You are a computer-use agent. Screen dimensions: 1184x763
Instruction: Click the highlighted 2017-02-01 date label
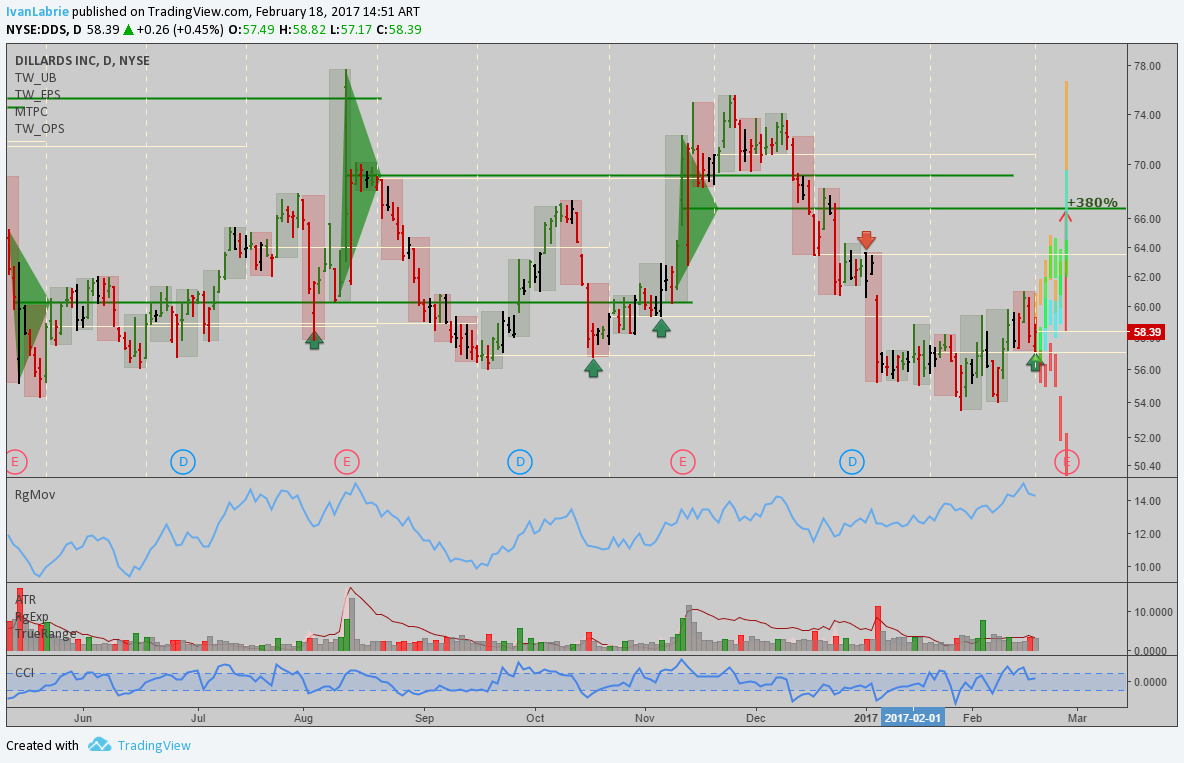tap(912, 718)
